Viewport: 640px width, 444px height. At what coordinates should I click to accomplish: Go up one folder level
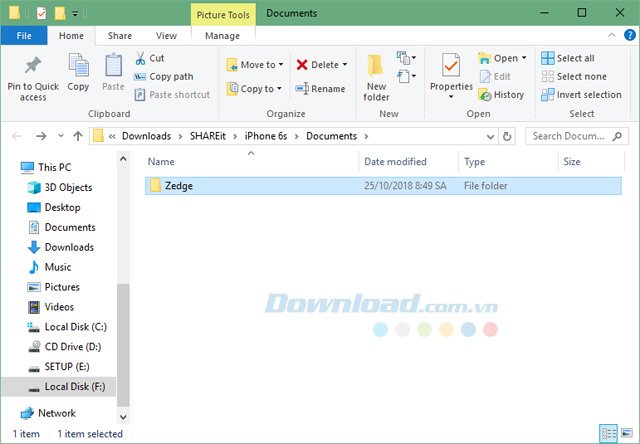click(x=78, y=136)
